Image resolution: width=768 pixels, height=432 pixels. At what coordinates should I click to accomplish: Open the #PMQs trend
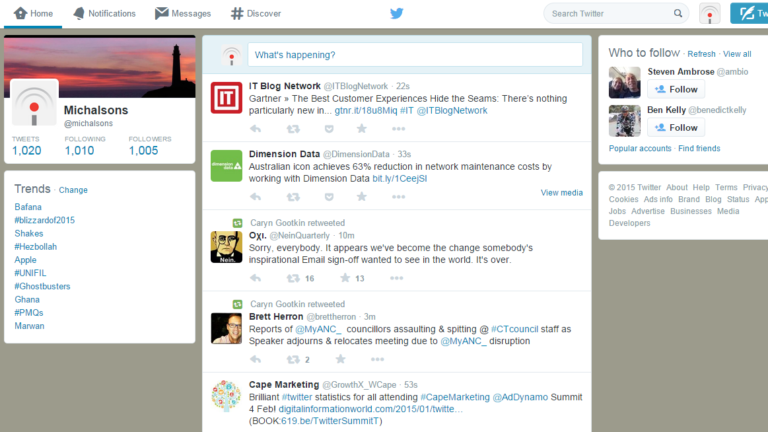click(x=29, y=312)
